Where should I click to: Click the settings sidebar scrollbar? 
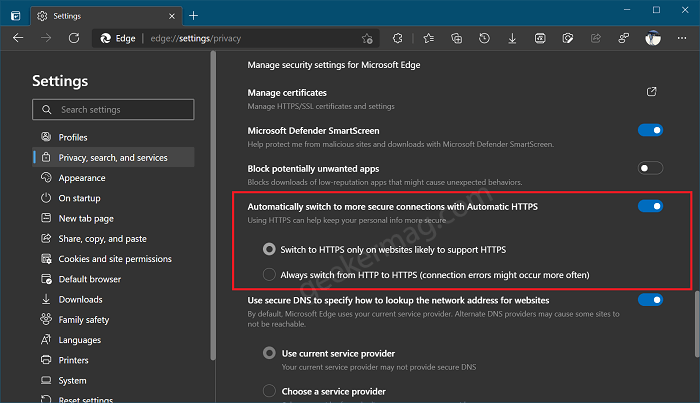click(x=213, y=205)
